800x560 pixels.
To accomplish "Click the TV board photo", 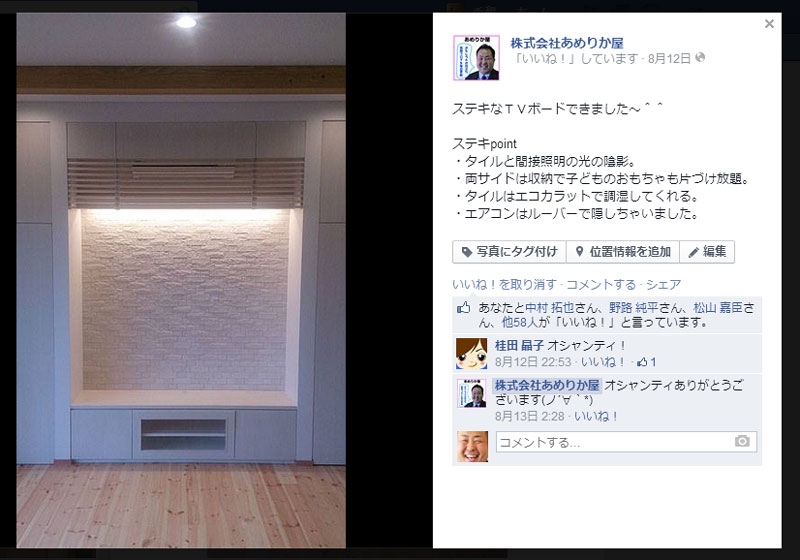I will coord(181,281).
